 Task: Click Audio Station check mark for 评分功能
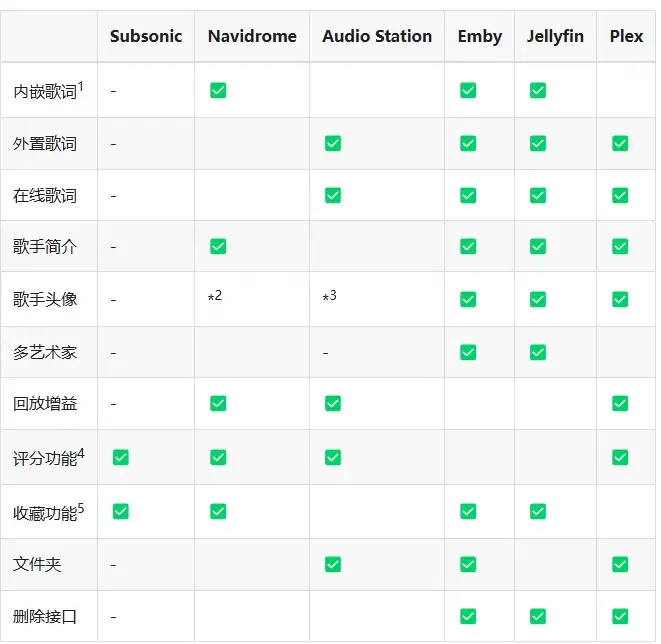tap(333, 457)
